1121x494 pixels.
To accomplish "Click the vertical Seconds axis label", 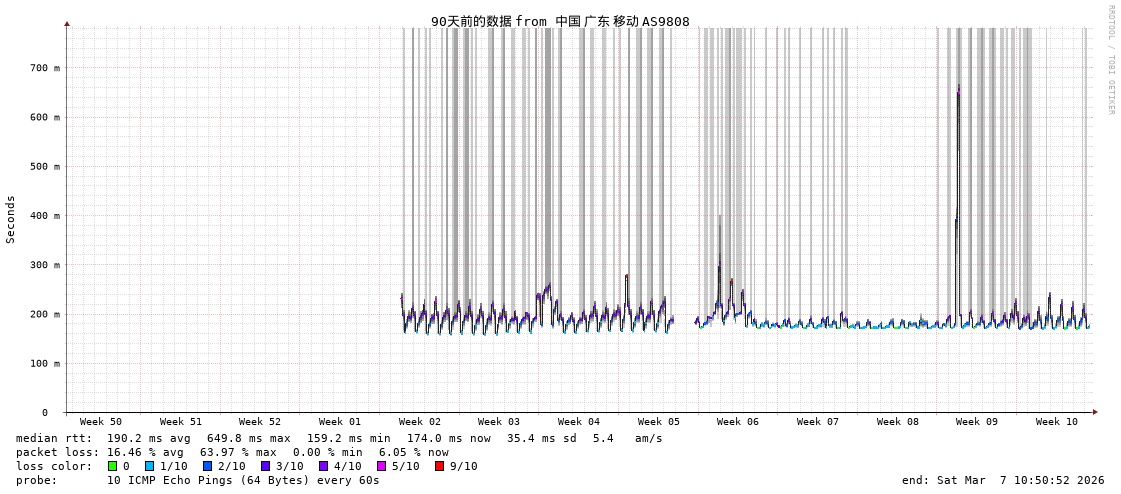I will (x=11, y=219).
